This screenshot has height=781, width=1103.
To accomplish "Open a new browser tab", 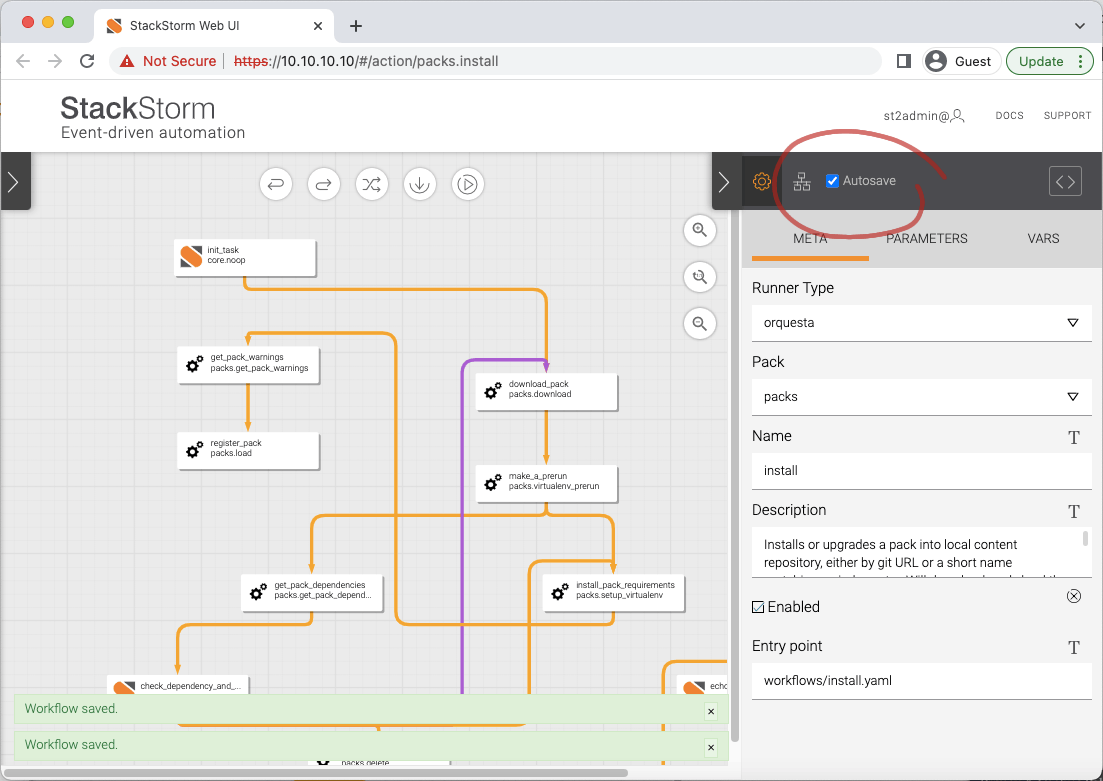I will pos(356,26).
